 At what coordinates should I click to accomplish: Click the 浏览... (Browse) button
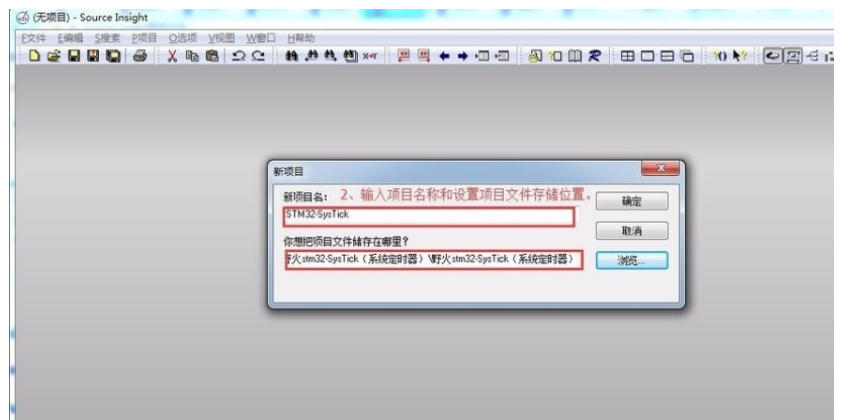pos(631,260)
